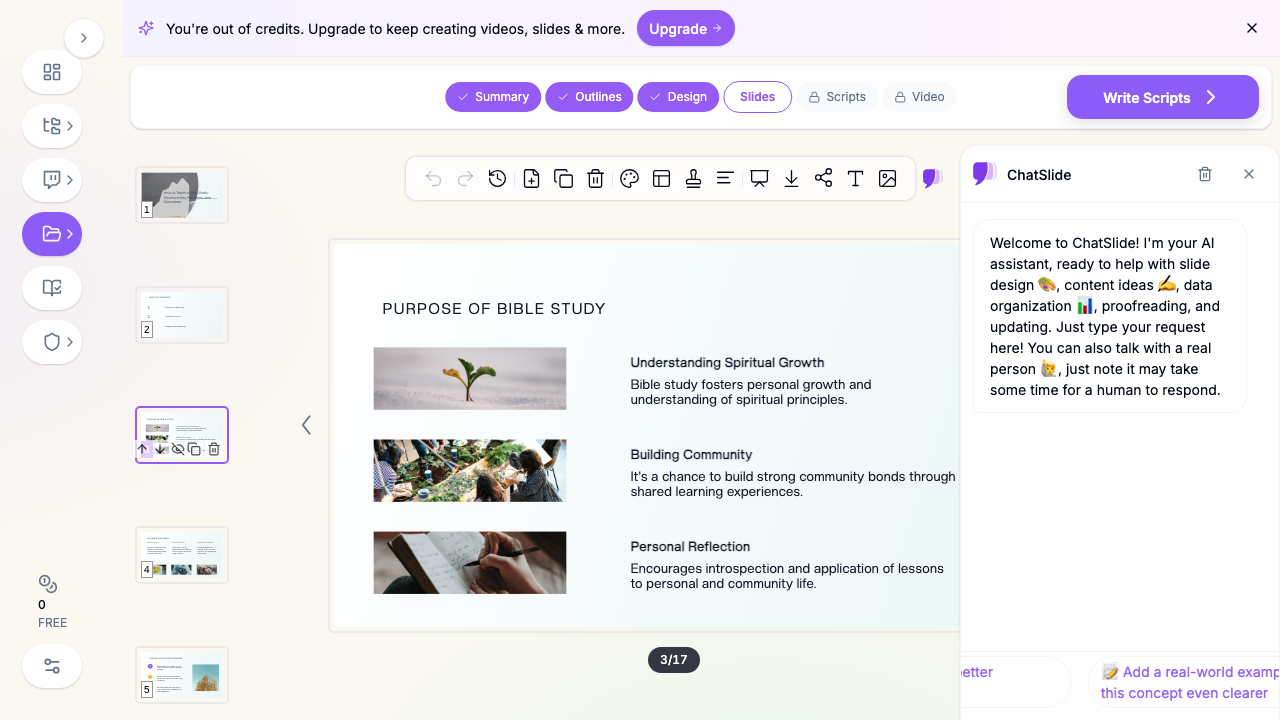Duplicate slide 3 from thumbnail controls
This screenshot has width=1280, height=720.
[x=195, y=449]
